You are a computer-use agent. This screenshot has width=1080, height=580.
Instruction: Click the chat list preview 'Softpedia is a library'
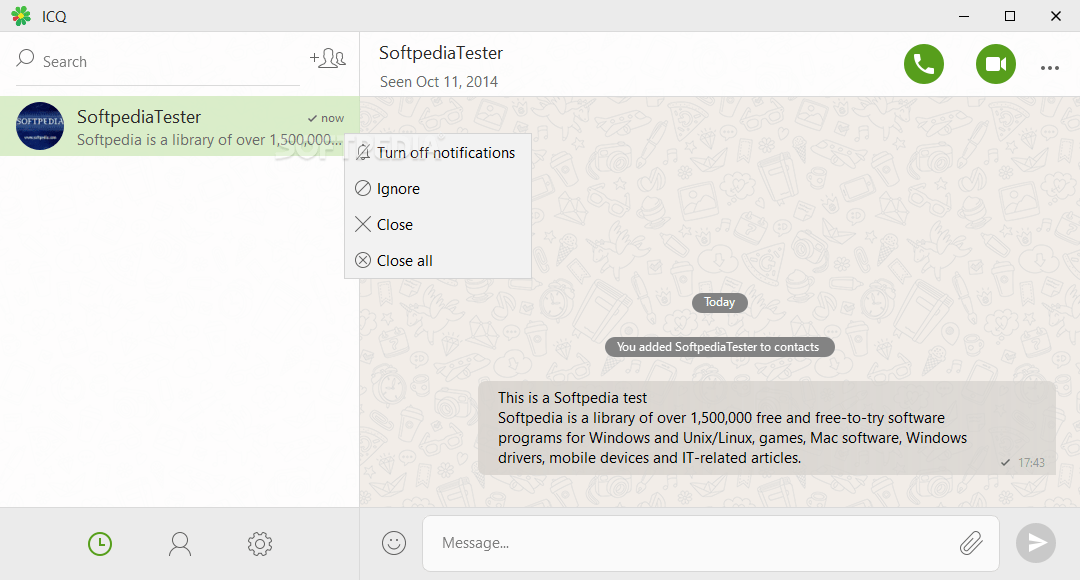pos(209,140)
